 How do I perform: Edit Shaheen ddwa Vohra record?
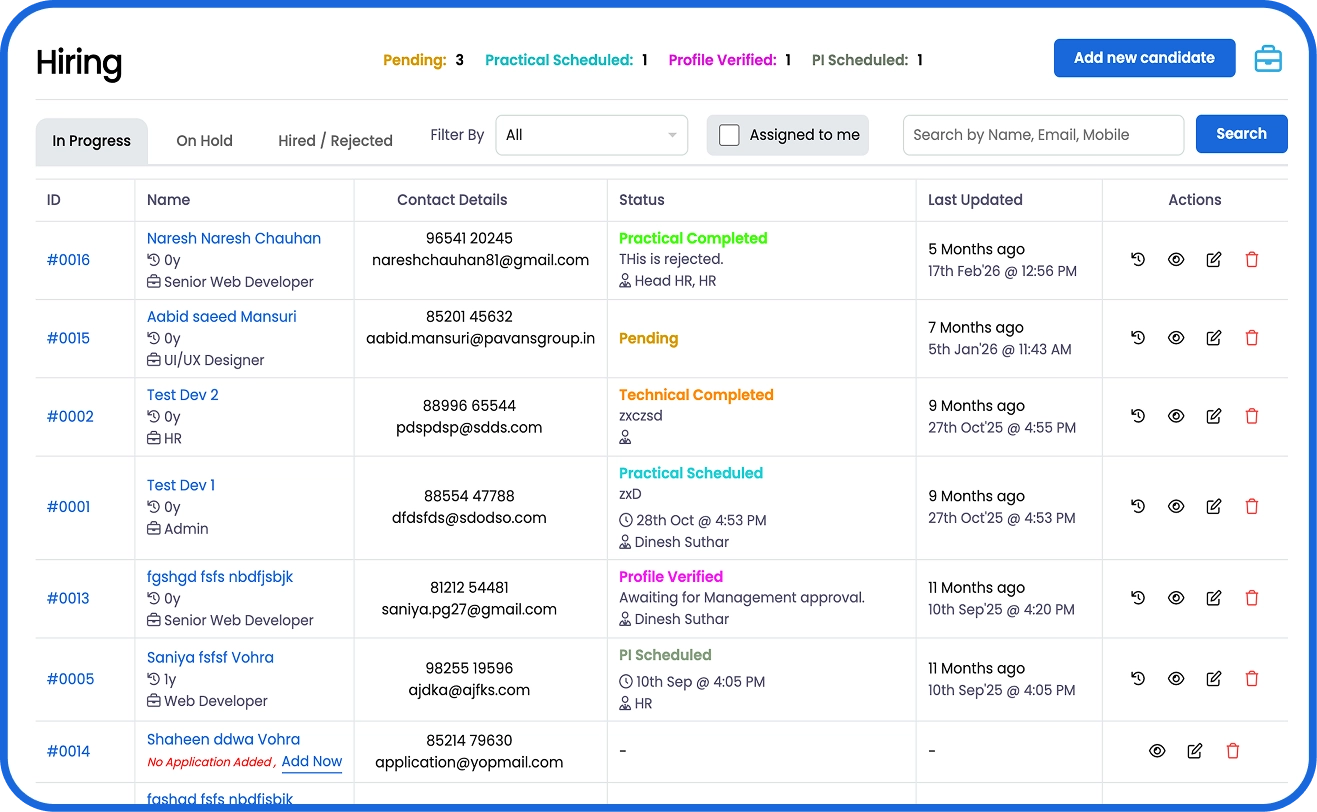(1195, 751)
